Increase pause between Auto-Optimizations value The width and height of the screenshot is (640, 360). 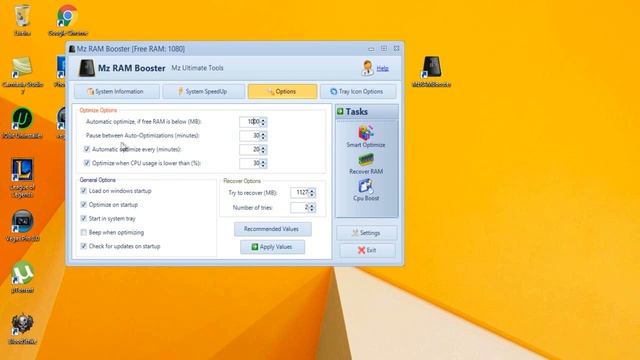pos(263,134)
